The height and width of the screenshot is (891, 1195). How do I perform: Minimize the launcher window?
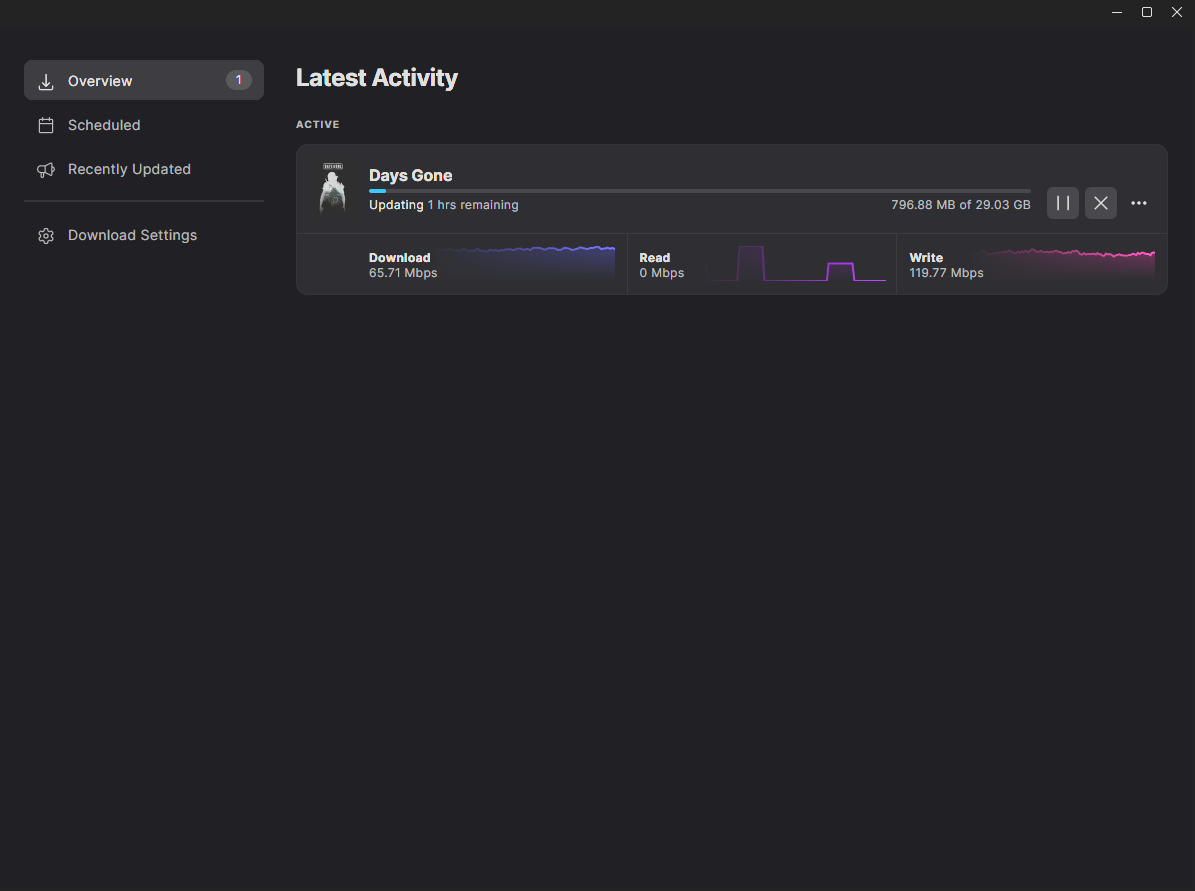[x=1117, y=12]
